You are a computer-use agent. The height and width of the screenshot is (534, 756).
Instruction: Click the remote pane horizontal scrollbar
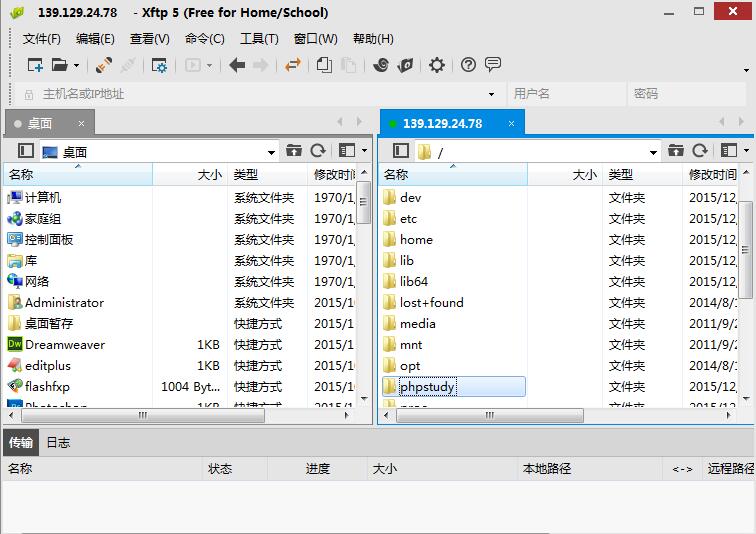point(489,415)
